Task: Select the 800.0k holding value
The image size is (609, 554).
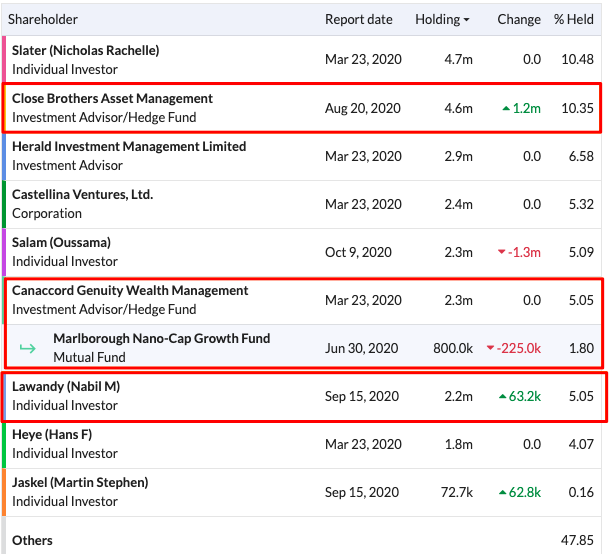Action: (453, 348)
